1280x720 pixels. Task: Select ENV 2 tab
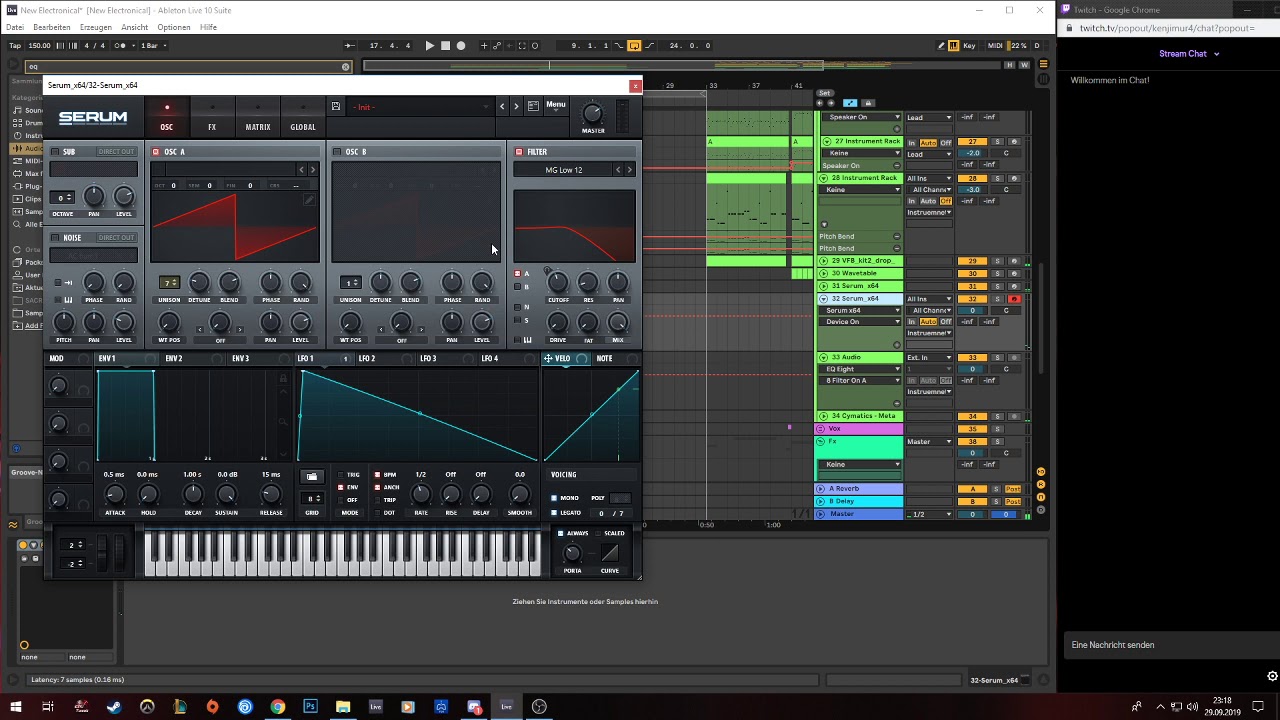point(174,358)
